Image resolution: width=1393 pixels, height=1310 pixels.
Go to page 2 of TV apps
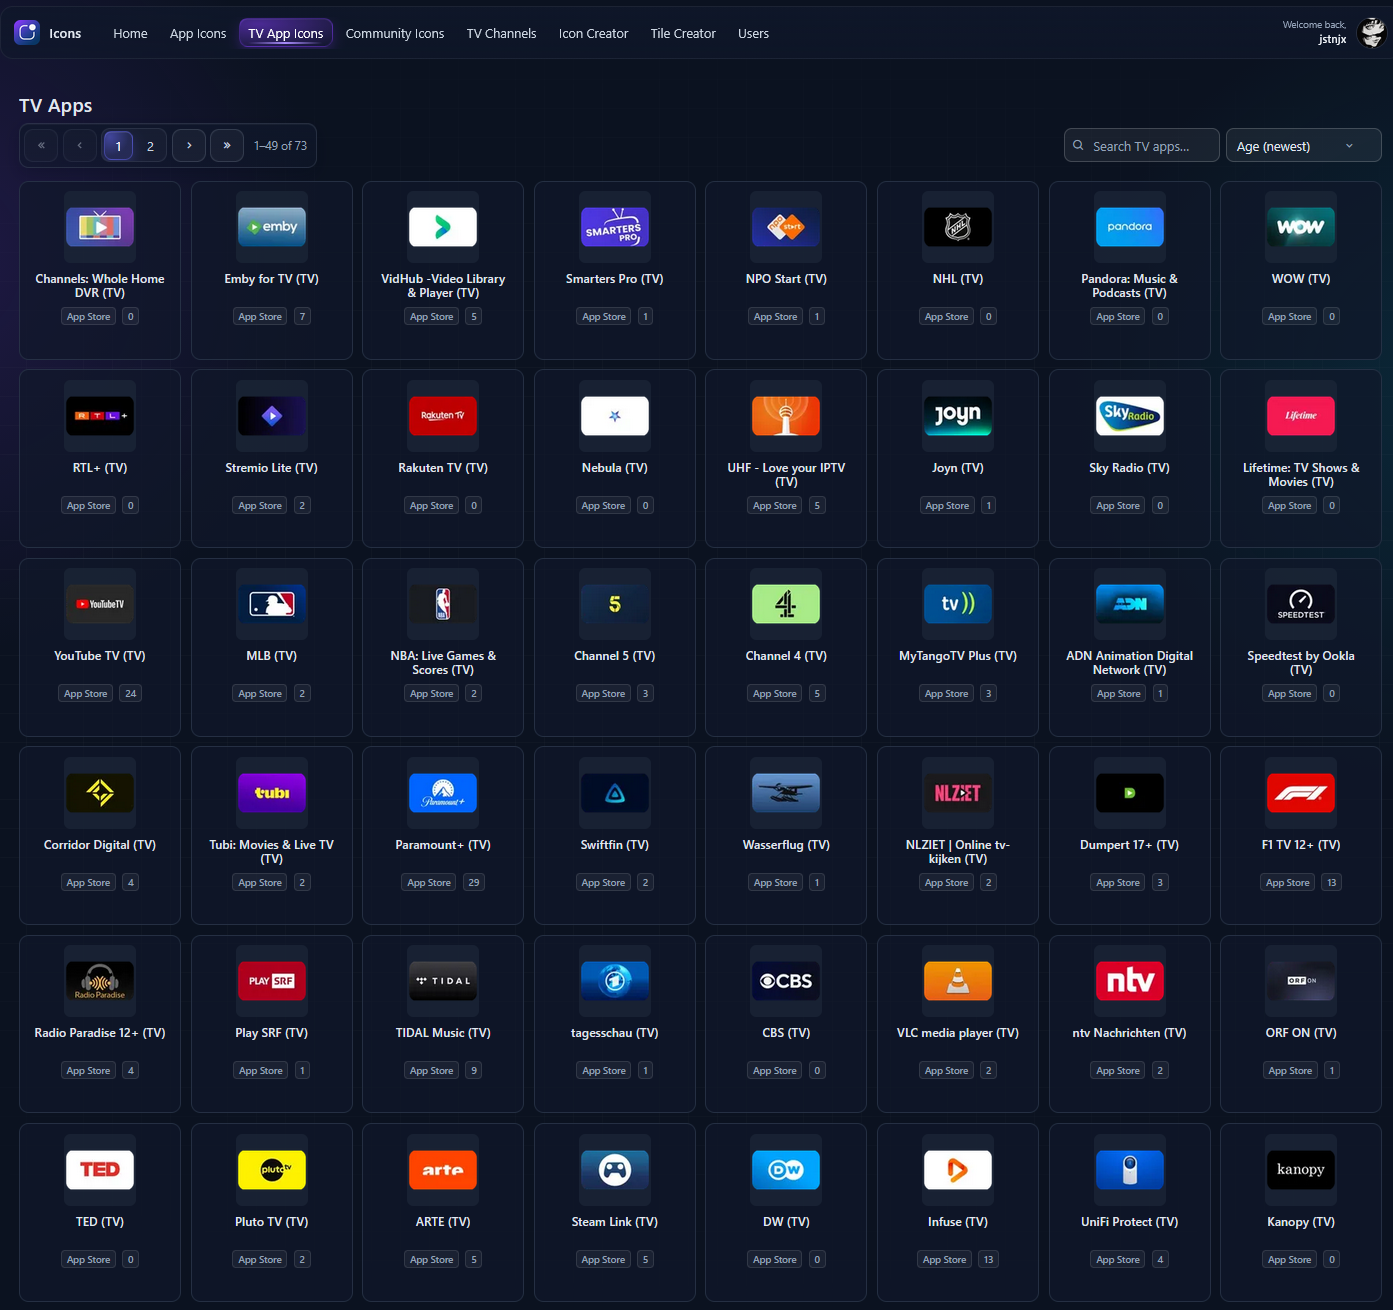tap(150, 146)
